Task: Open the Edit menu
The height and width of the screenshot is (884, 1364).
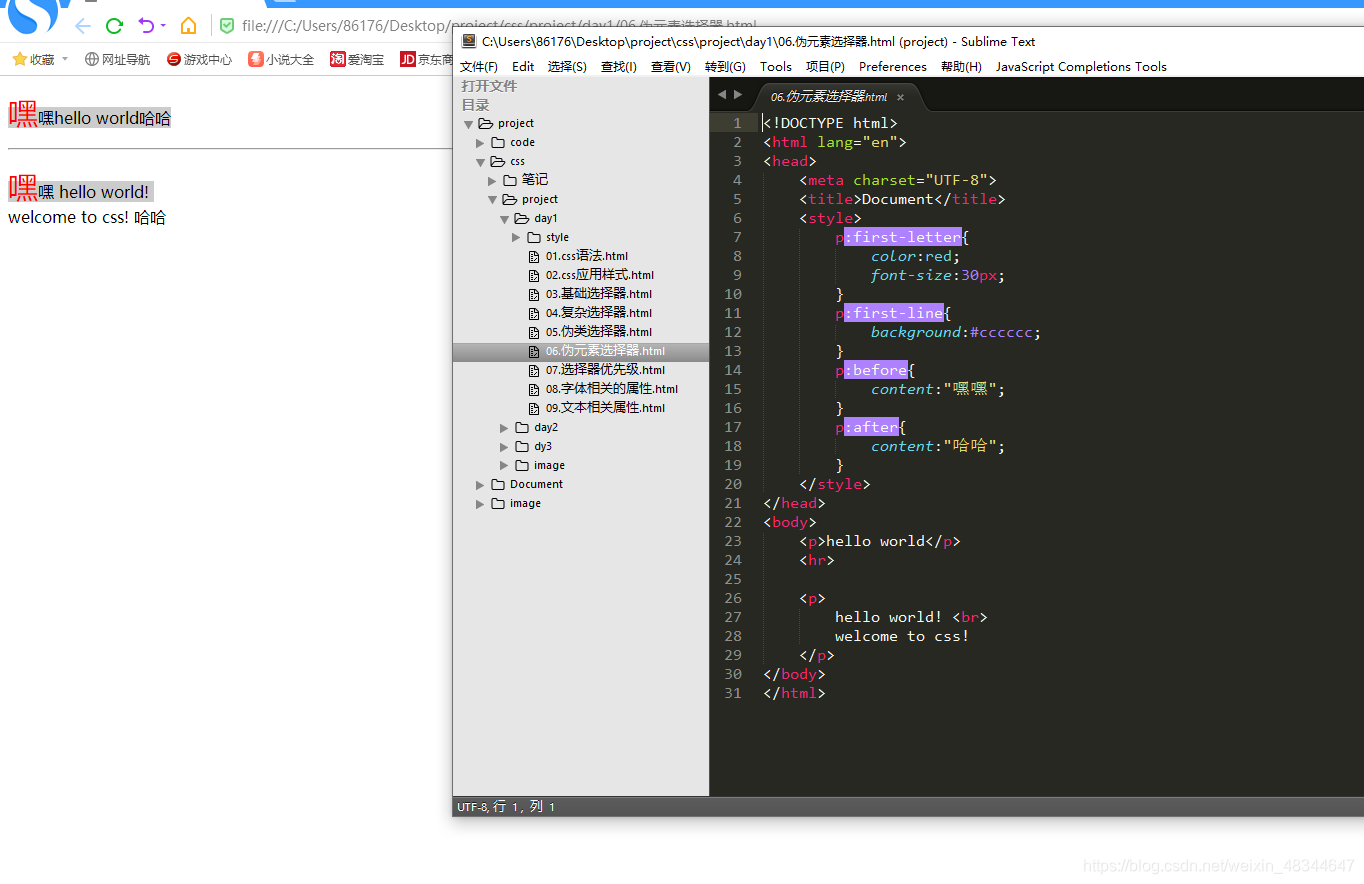Action: coord(523,66)
